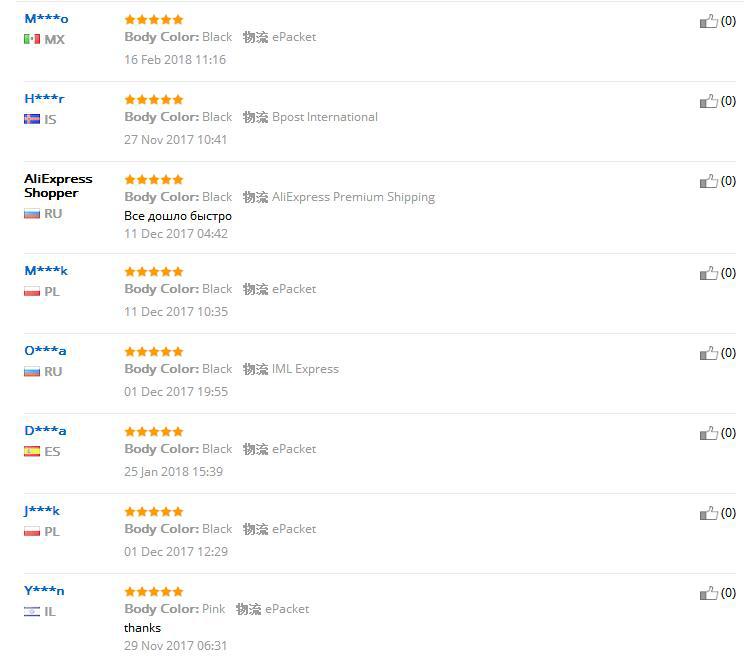Click thumbs-up on O***a's review
The height and width of the screenshot is (661, 750).
click(708, 353)
